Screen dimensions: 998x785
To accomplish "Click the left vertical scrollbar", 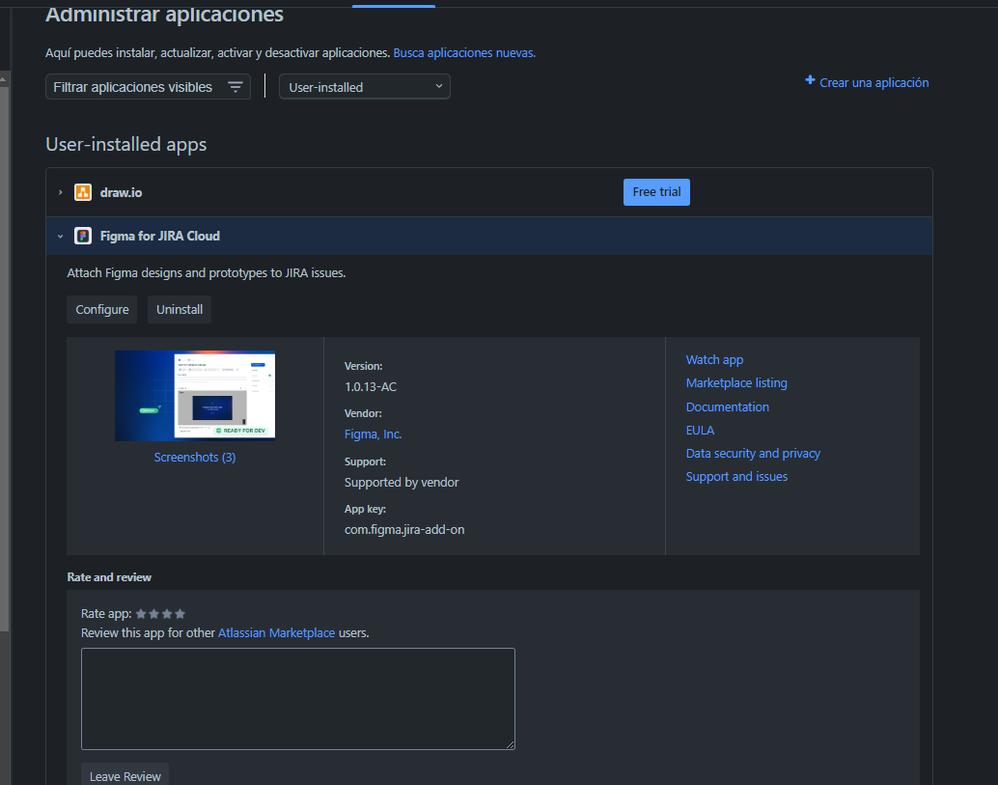I will pyautogui.click(x=4, y=357).
